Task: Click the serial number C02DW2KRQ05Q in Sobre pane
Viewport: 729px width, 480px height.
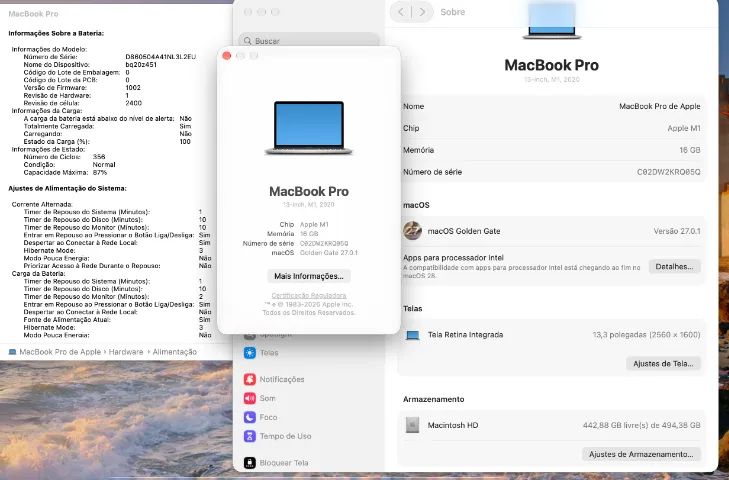Action: click(x=668, y=172)
